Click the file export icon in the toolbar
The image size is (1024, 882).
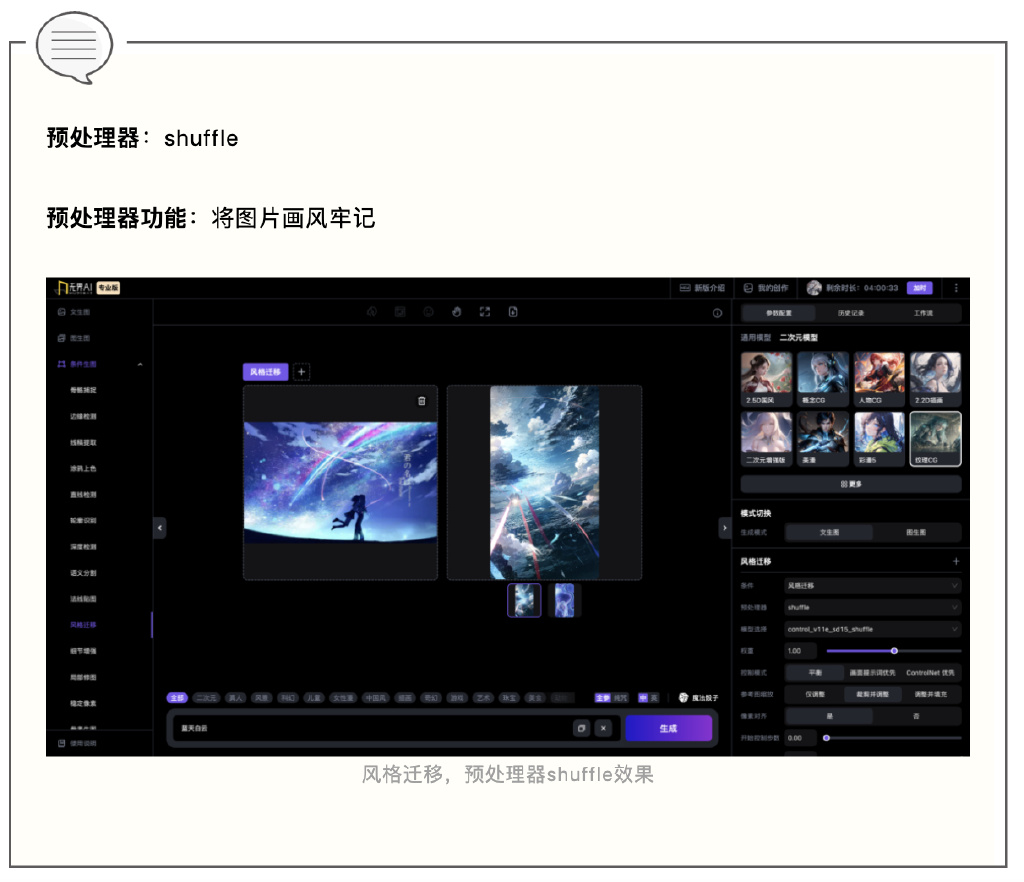point(513,312)
